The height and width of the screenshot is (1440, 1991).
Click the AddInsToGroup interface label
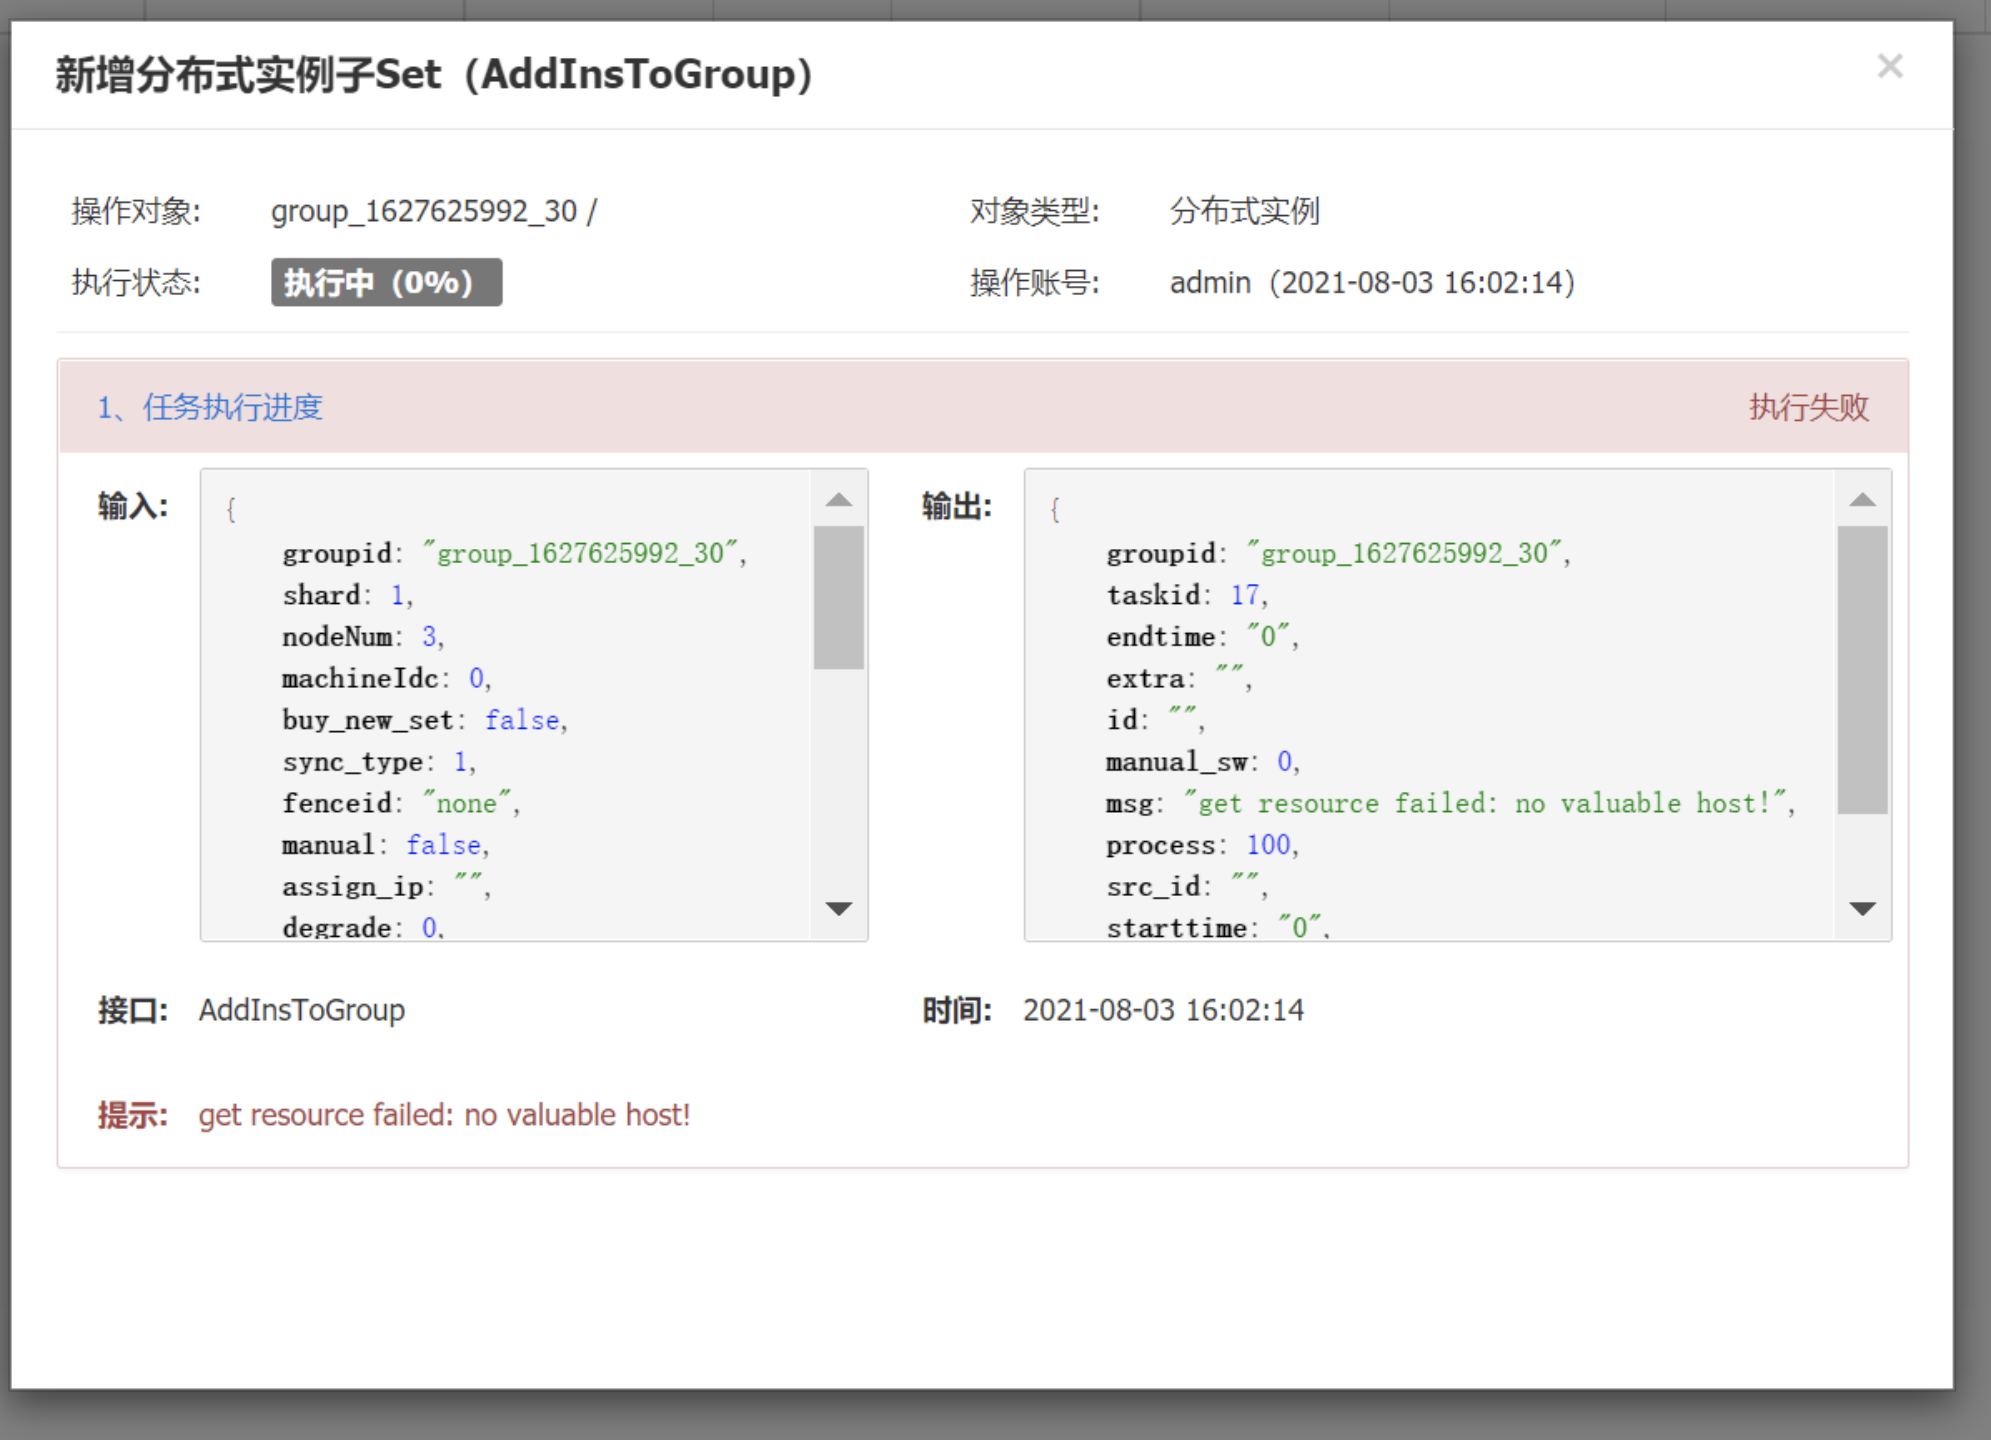[x=301, y=1009]
